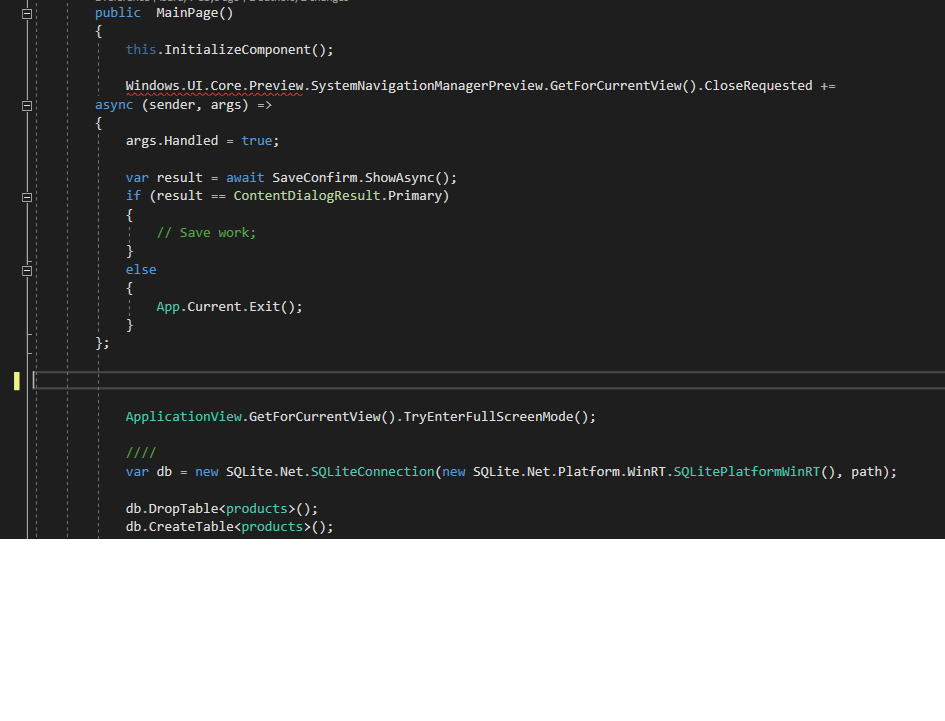Click the TryEnterFullScreenMode method call
The image size is (945, 721).
(488, 417)
